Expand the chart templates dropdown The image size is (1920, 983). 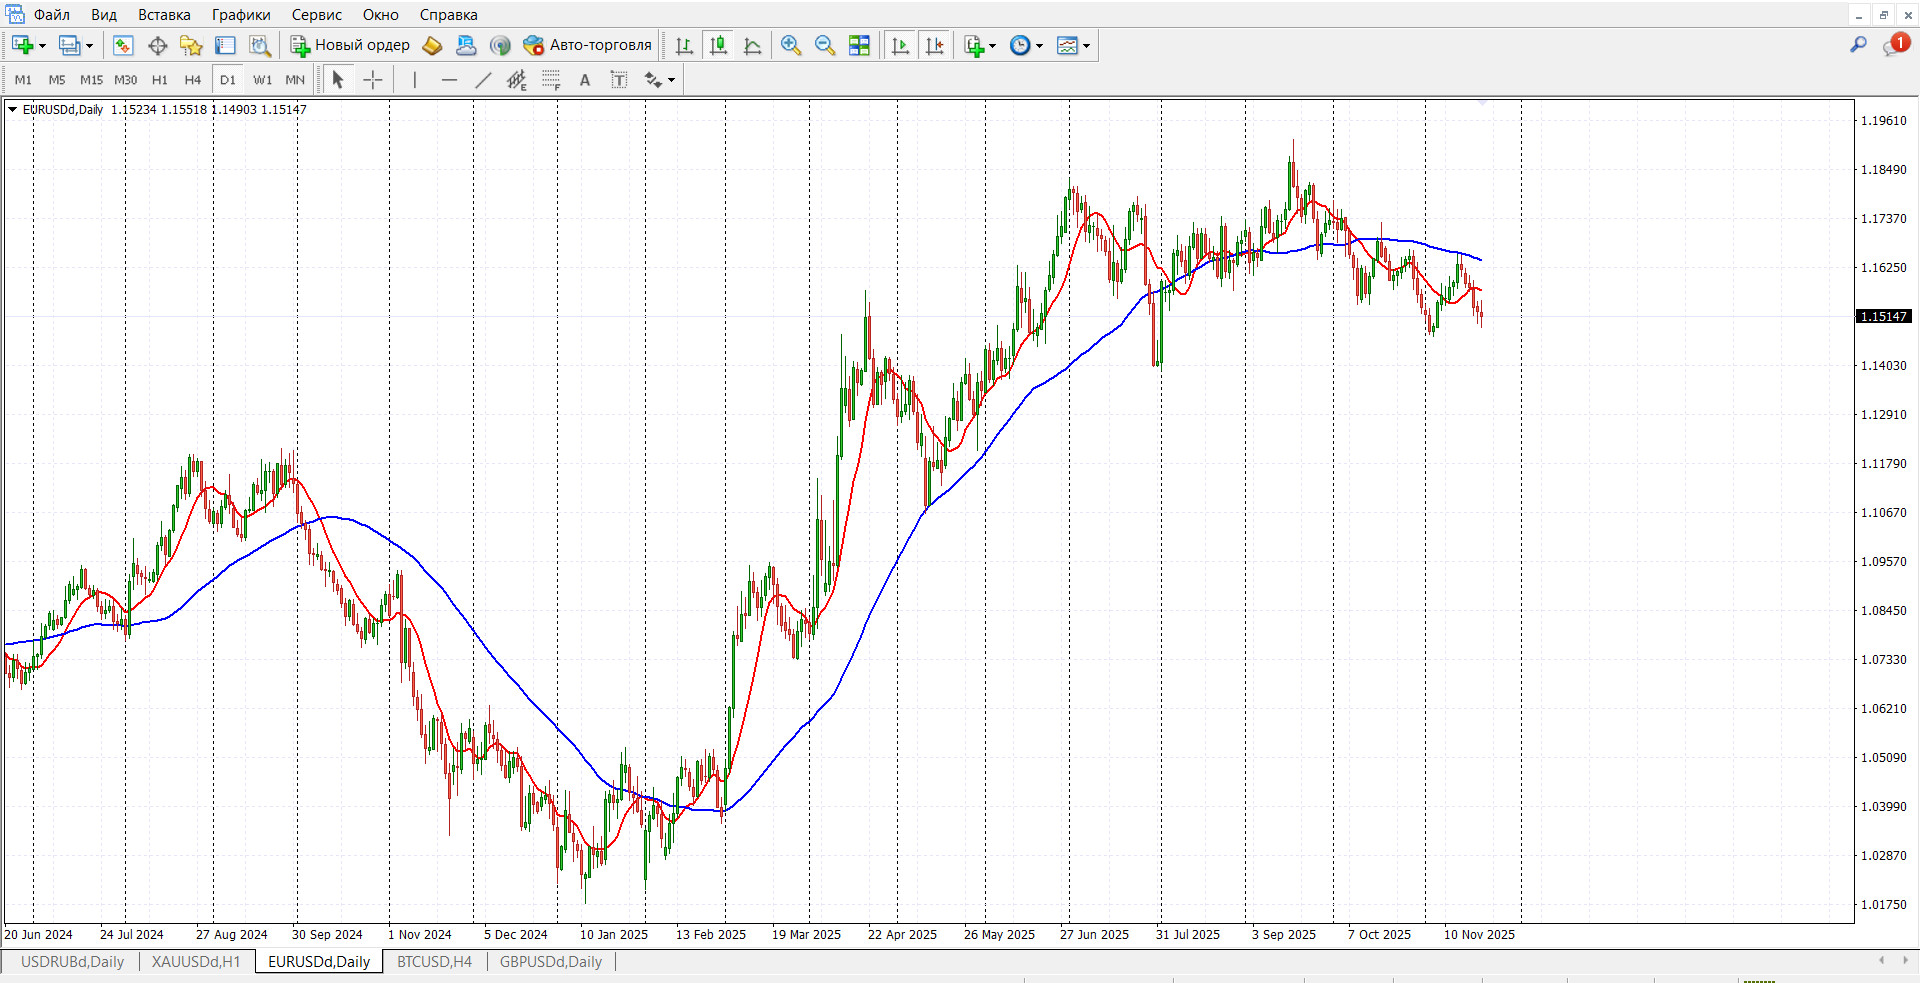coord(1086,46)
